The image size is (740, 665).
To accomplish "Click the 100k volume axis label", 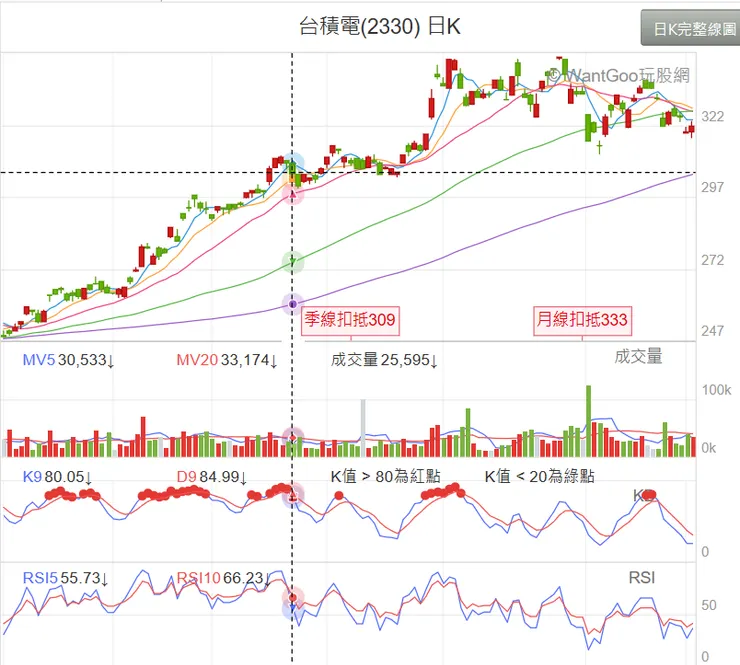I will point(716,390).
